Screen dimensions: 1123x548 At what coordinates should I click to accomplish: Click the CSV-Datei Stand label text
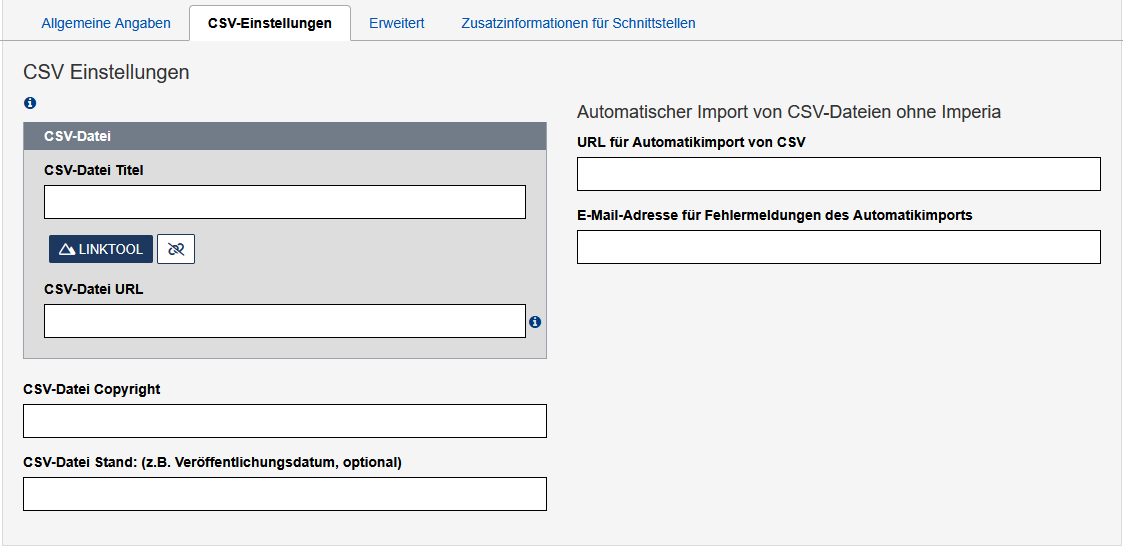(213, 462)
